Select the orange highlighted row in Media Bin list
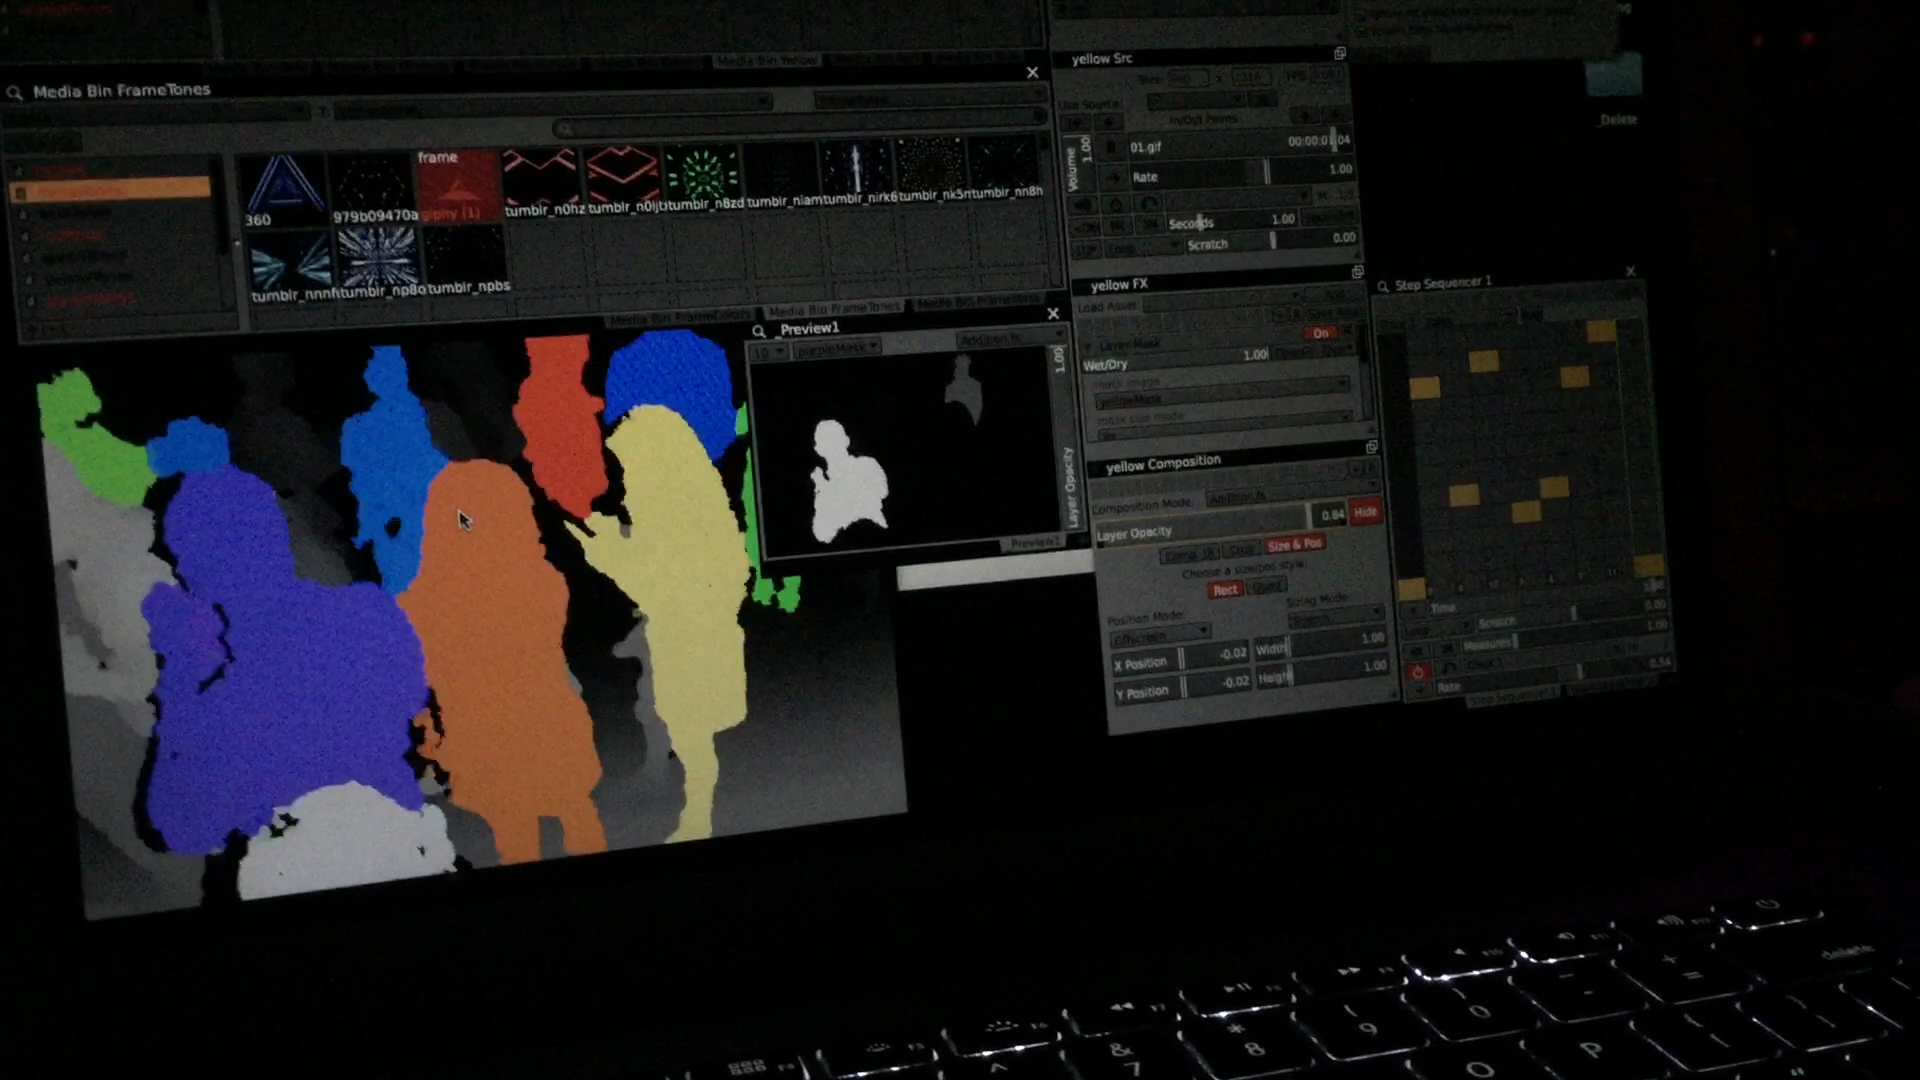This screenshot has height=1080, width=1920. tap(110, 189)
